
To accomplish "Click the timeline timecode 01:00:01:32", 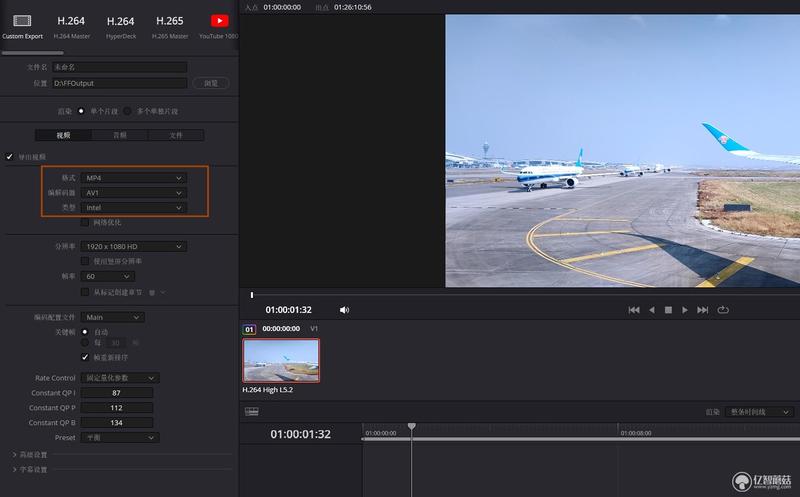I will click(301, 434).
